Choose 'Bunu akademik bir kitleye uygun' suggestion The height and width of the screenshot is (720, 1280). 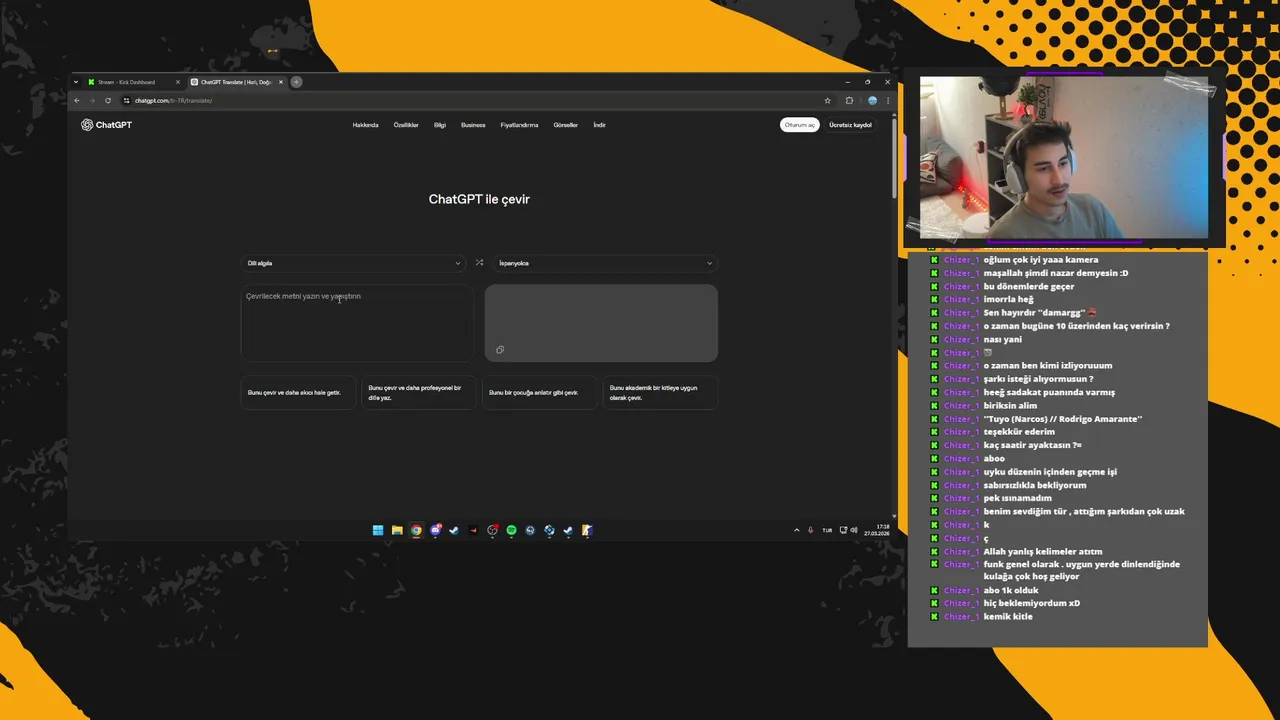pyautogui.click(x=660, y=393)
